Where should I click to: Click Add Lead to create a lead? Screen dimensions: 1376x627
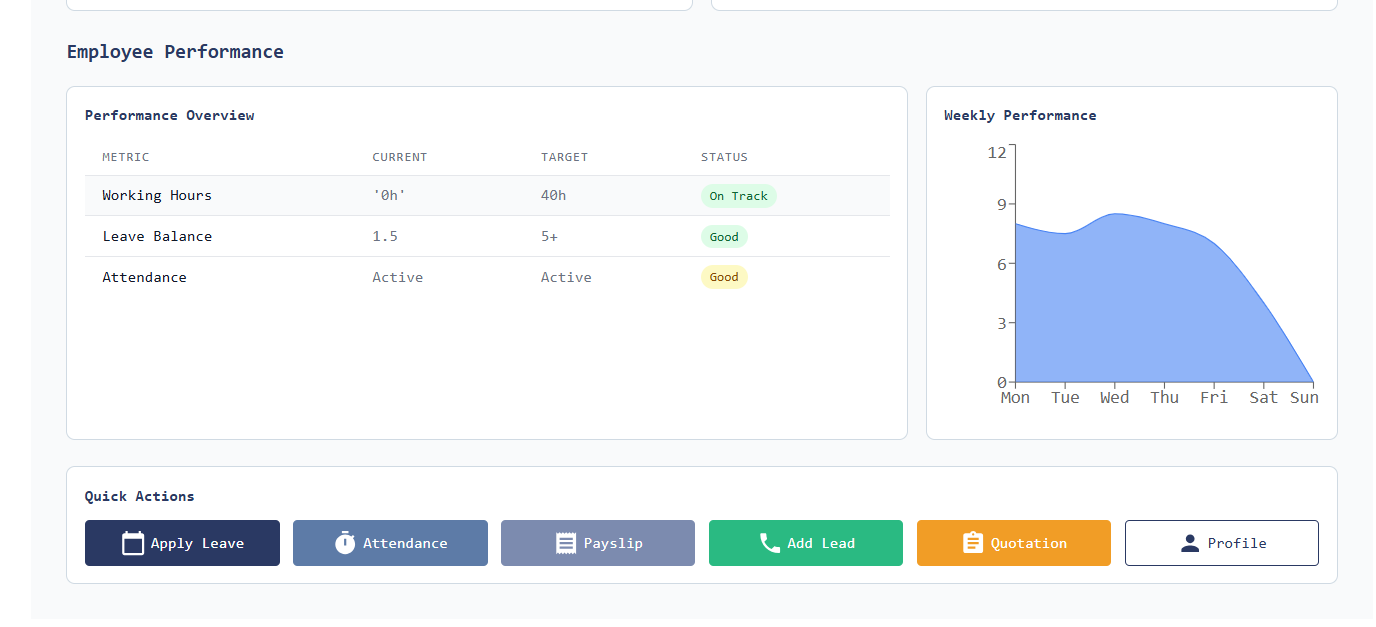[805, 542]
